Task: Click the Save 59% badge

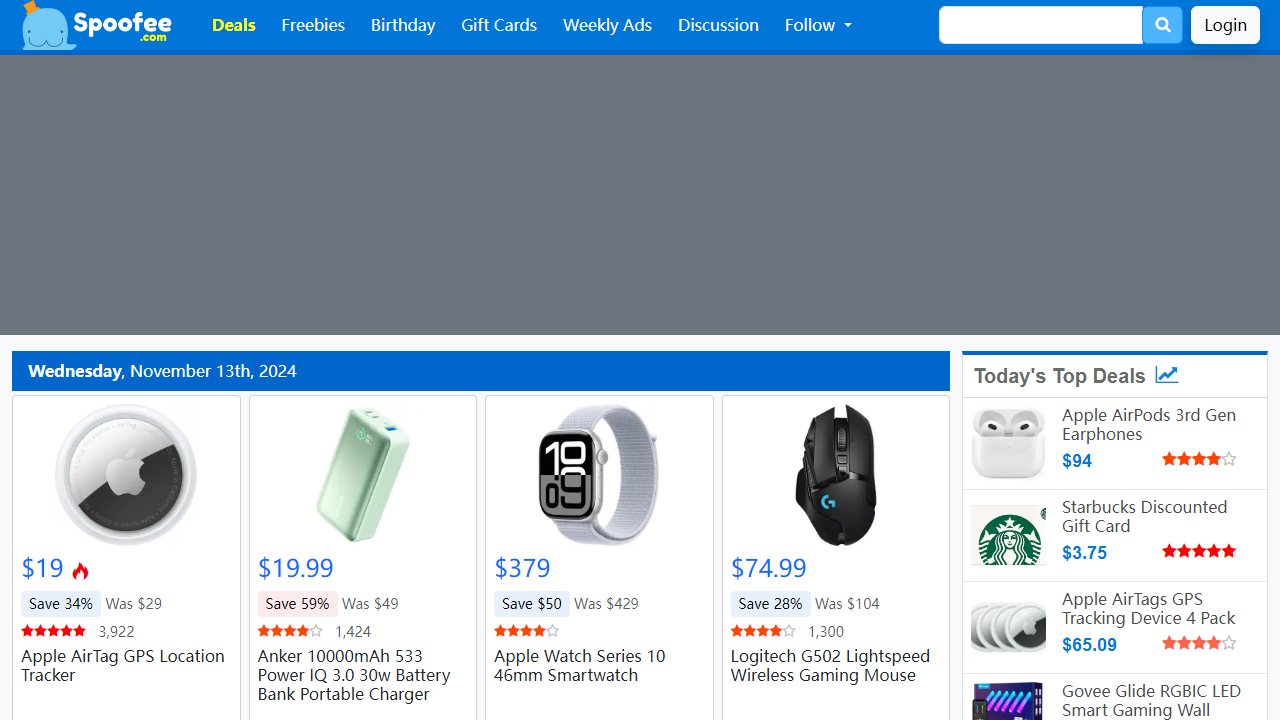Action: tap(297, 604)
